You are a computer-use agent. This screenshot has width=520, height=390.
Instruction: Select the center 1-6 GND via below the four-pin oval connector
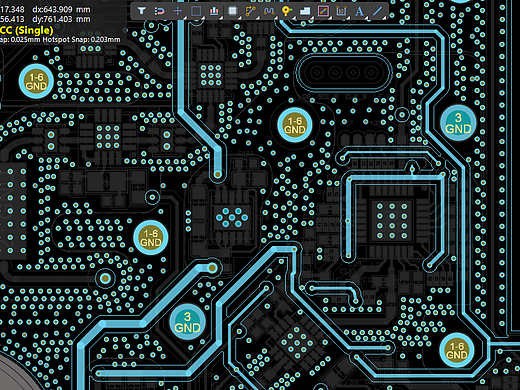[295, 125]
